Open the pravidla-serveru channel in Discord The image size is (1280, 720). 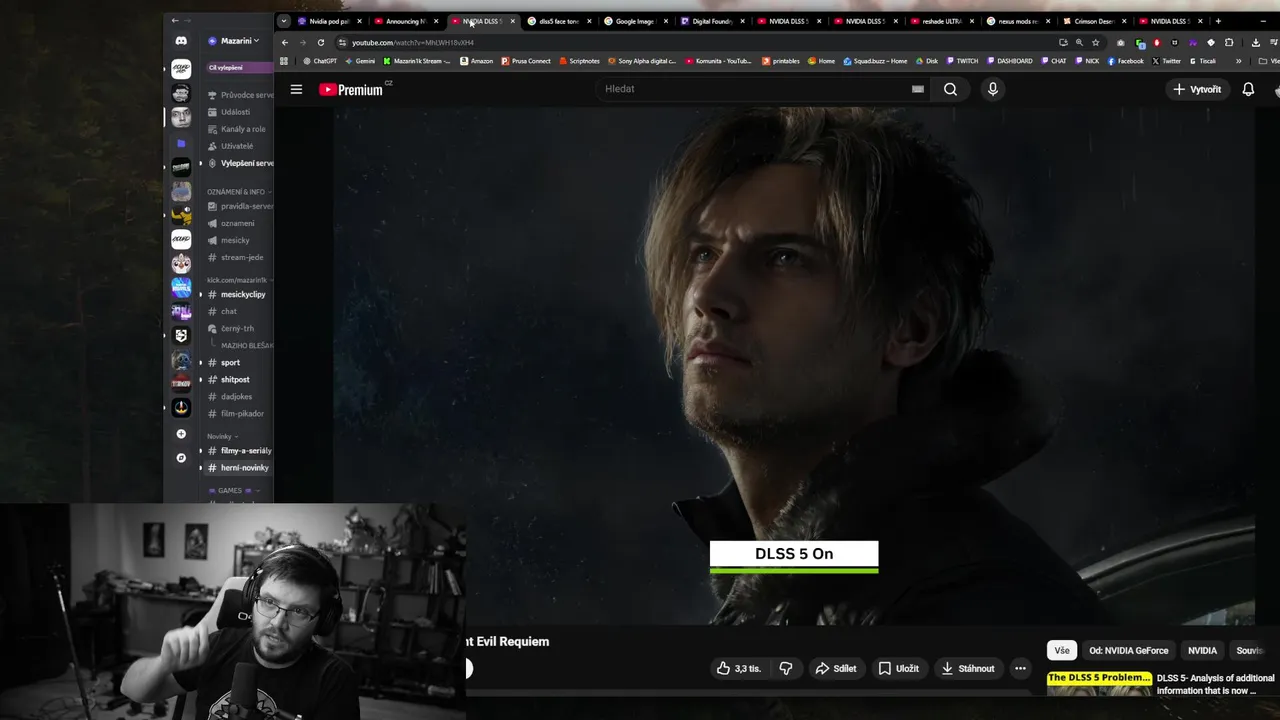[x=239, y=206]
